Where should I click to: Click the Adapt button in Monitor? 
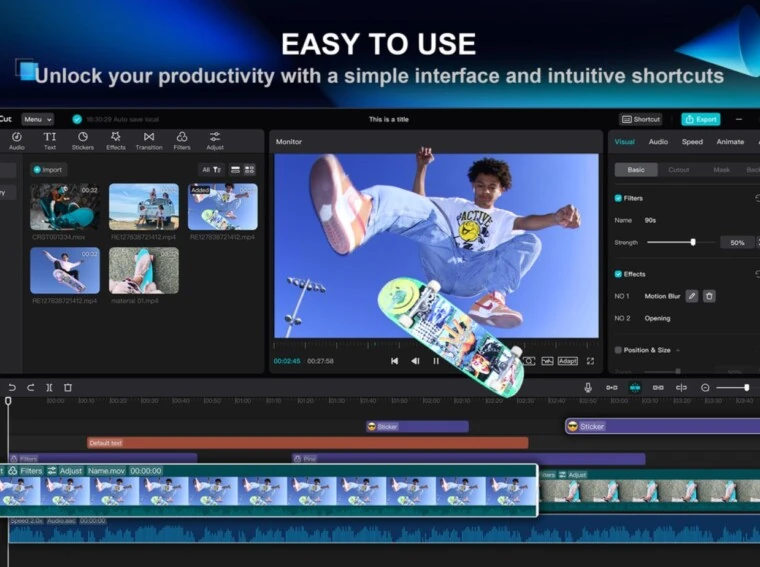568,361
